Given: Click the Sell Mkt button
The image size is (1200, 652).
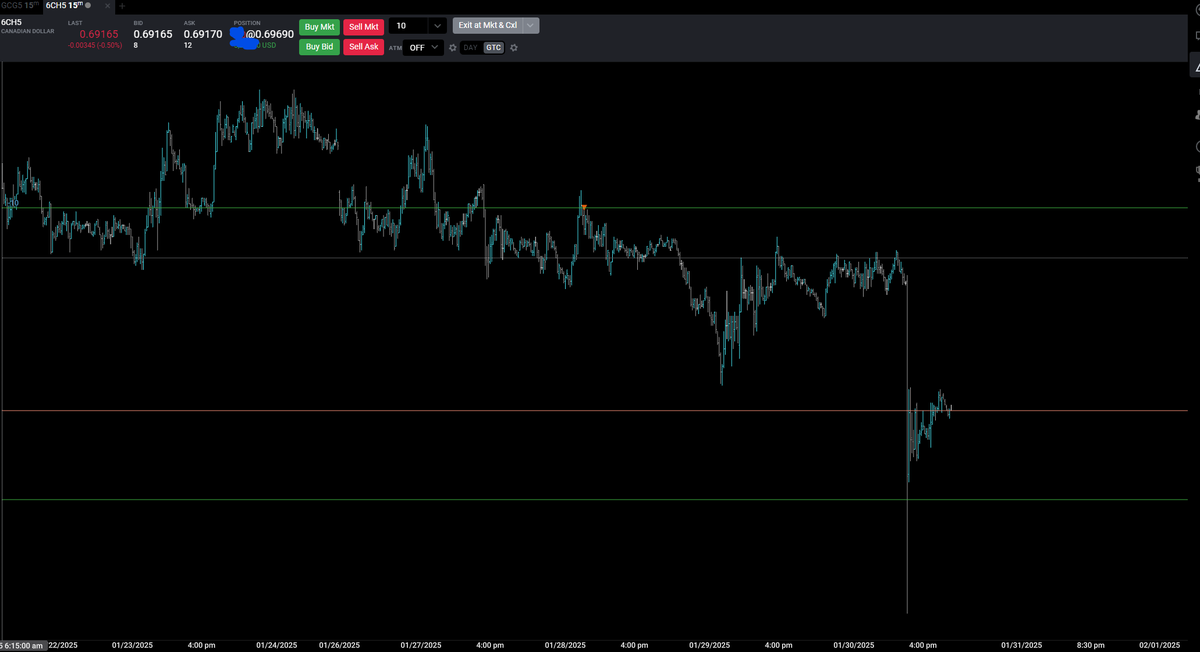Looking at the screenshot, I should pyautogui.click(x=363, y=26).
